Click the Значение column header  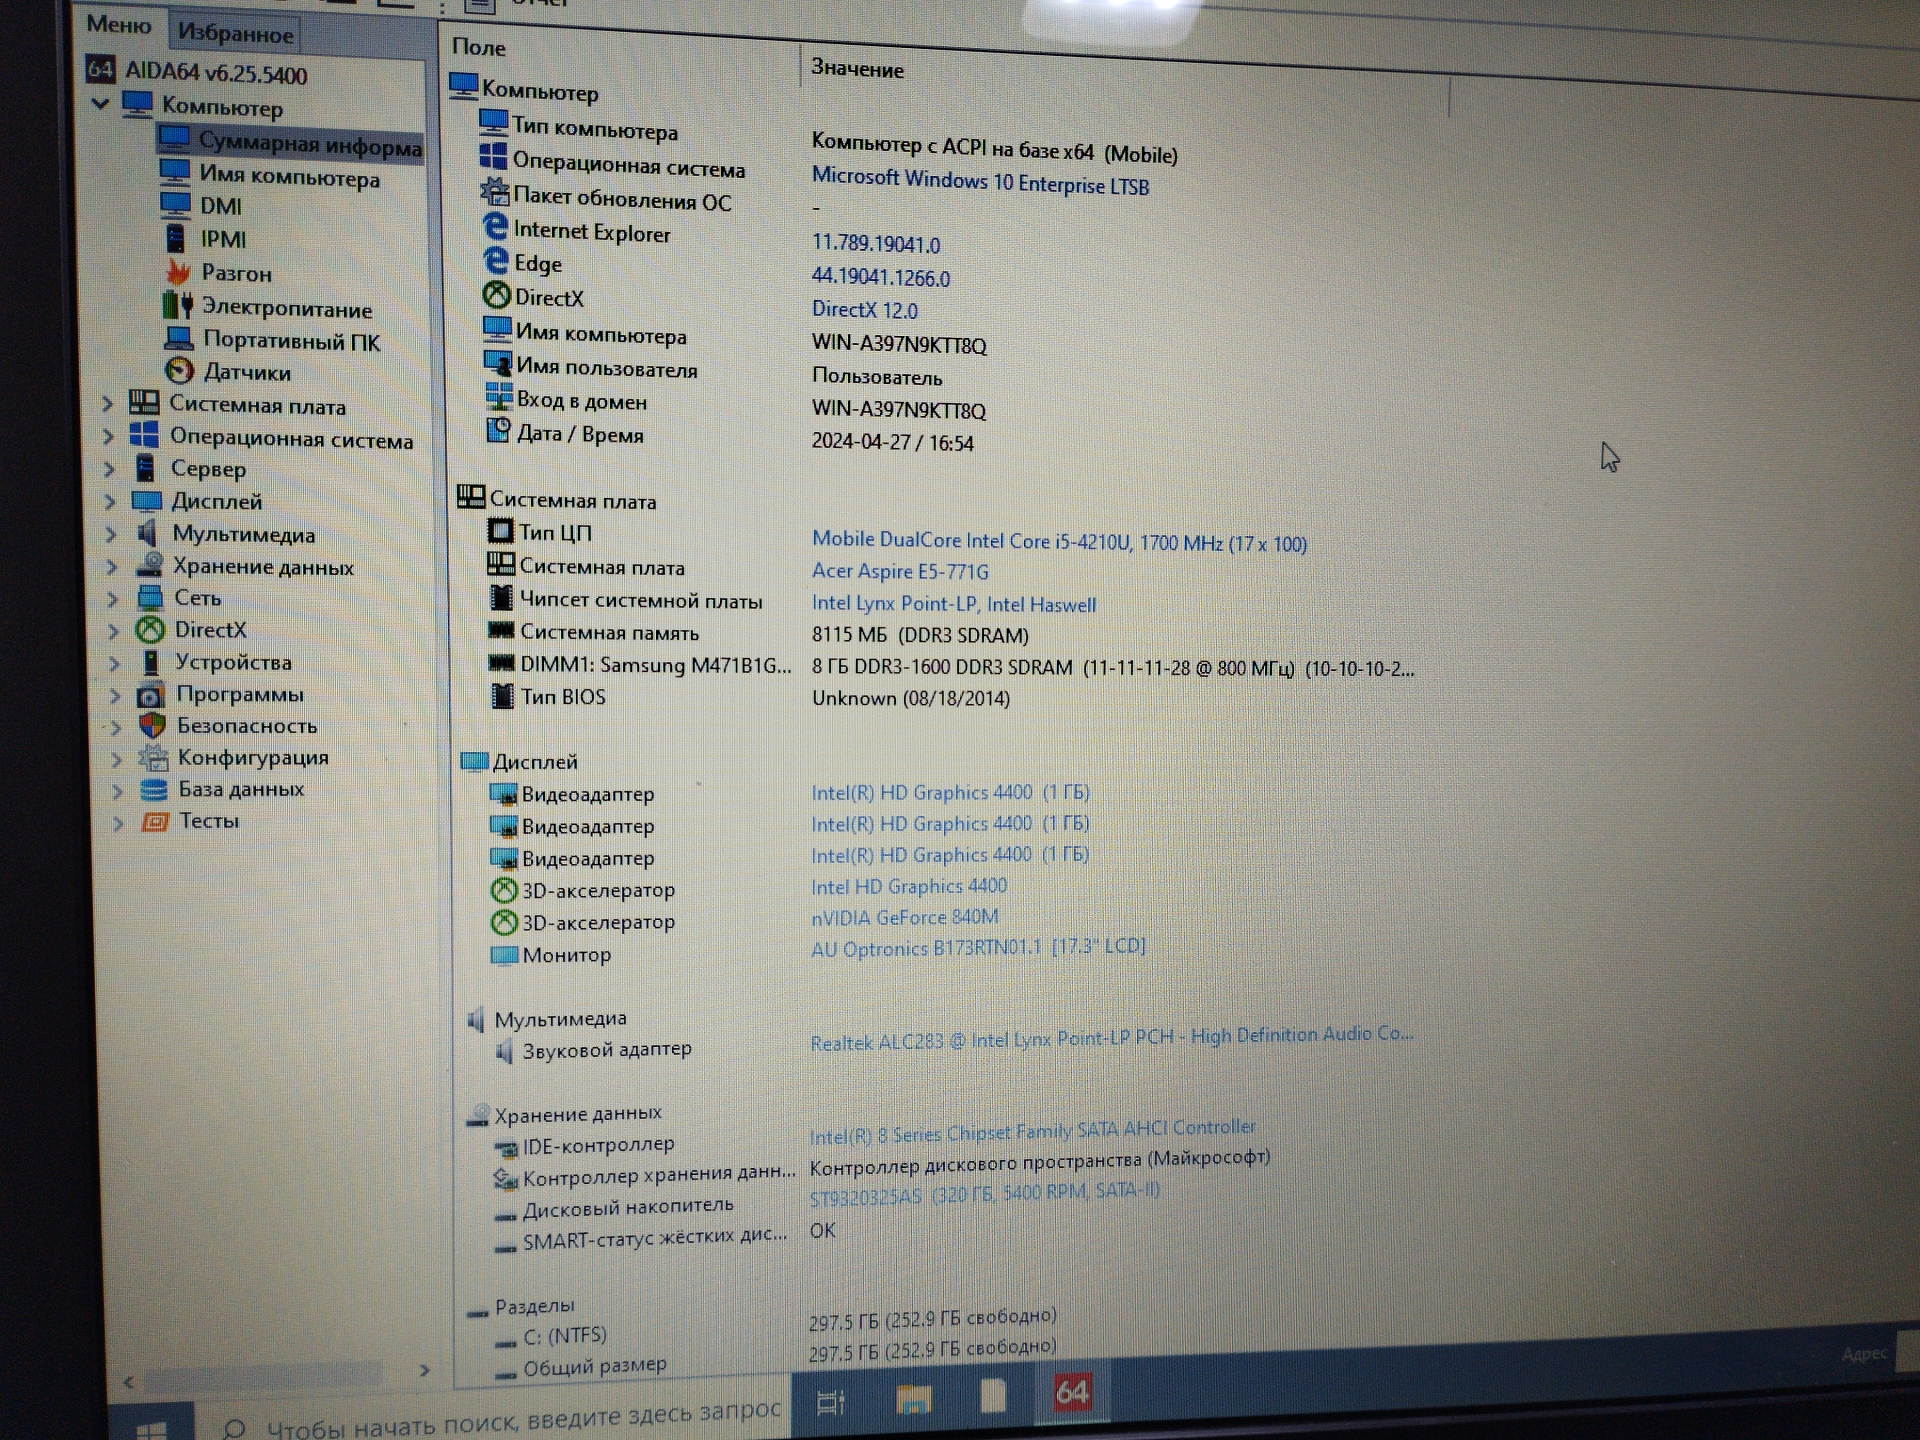pos(857,69)
